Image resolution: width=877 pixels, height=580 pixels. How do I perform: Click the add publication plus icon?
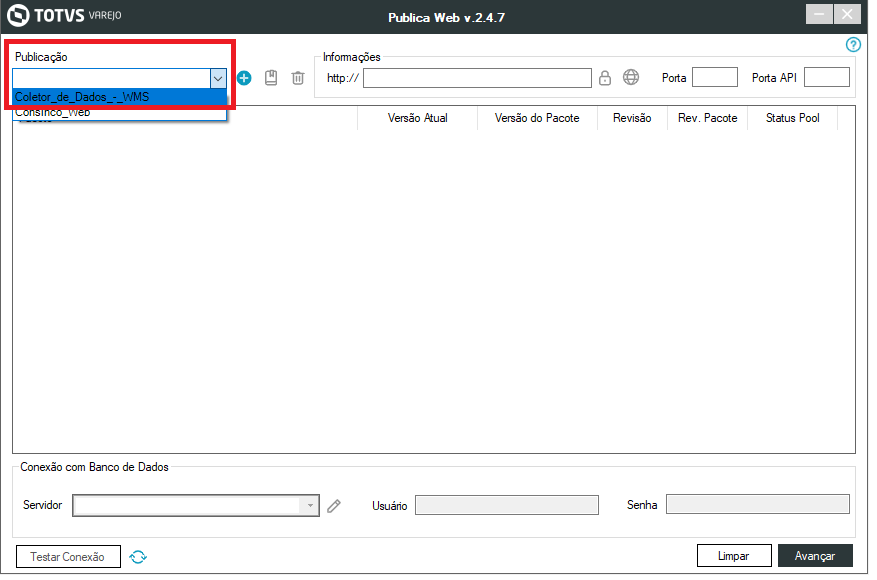point(244,78)
